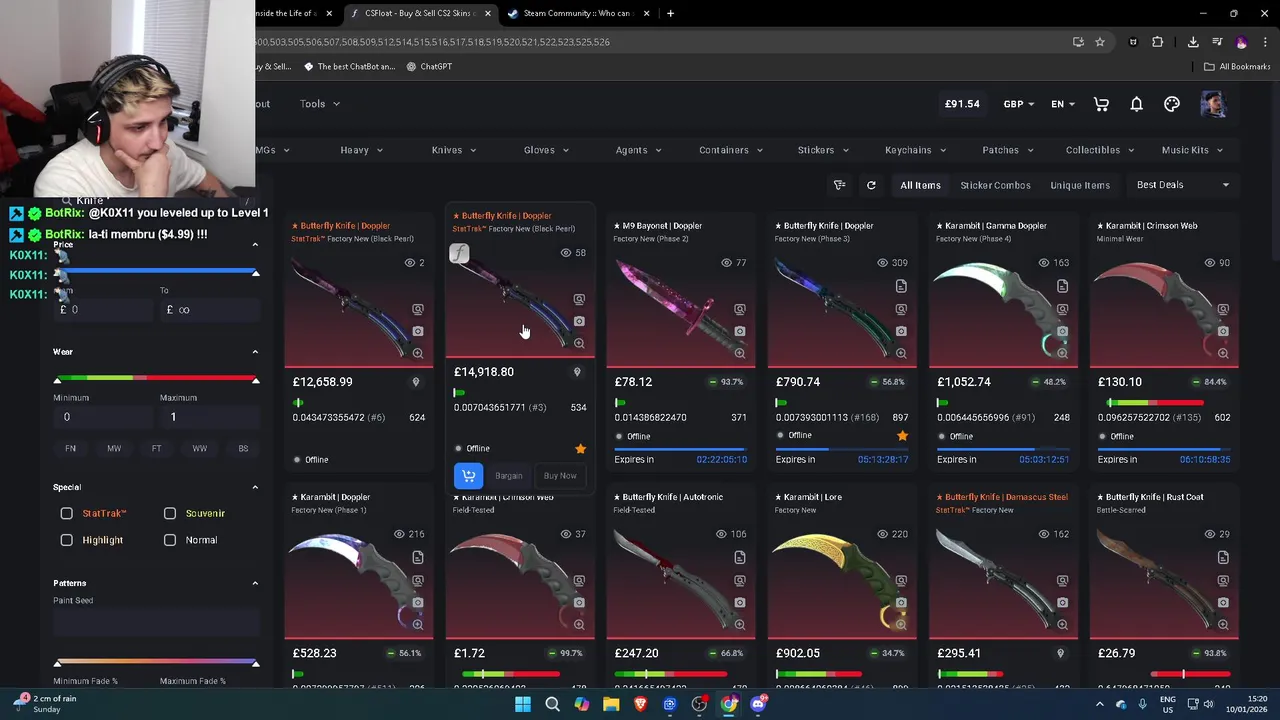
Task: Click Buy Now on £14,918.80 knife
Action: point(560,476)
